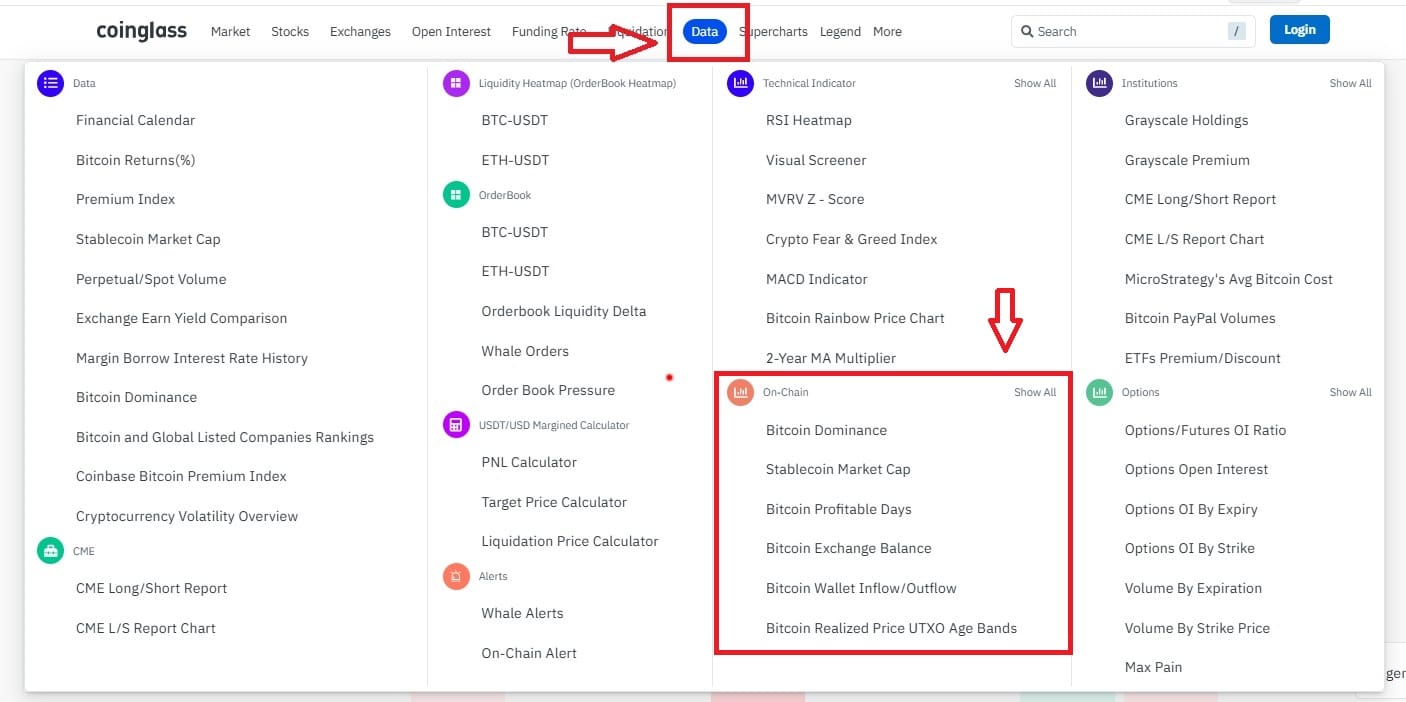Screen dimensions: 1406x702
Task: Select the Data tab in navigation
Action: coord(704,31)
